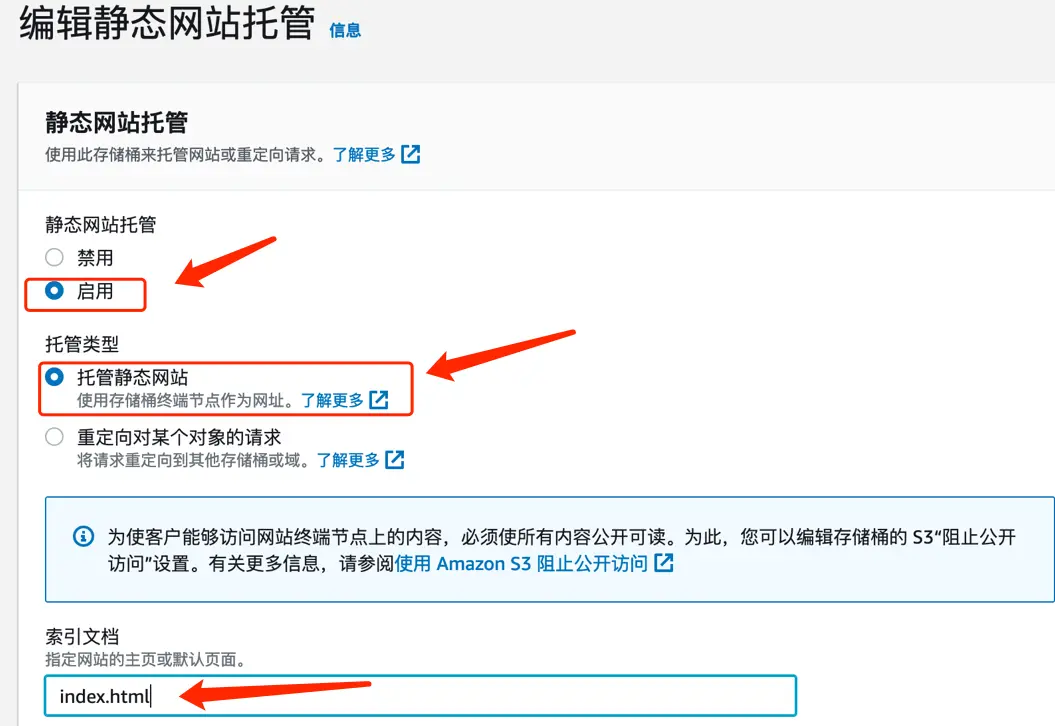Click external-link icon after Amazon S3 link
The width and height of the screenshot is (1055, 726).
pyautogui.click(x=664, y=562)
